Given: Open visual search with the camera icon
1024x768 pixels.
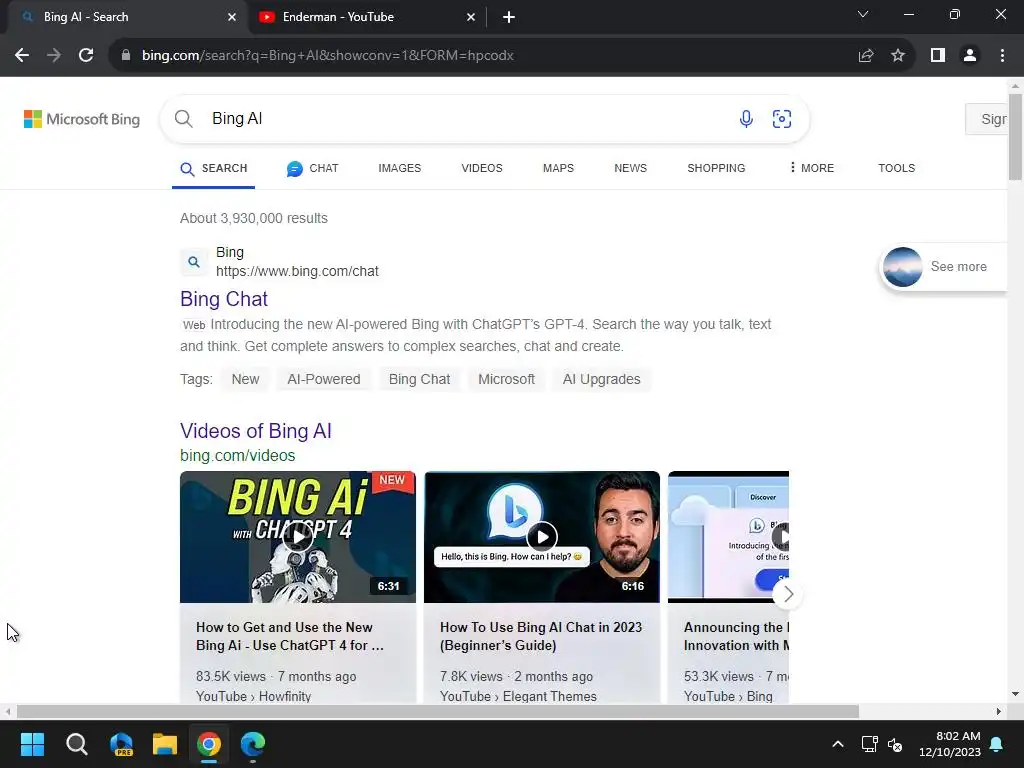Looking at the screenshot, I should (782, 119).
